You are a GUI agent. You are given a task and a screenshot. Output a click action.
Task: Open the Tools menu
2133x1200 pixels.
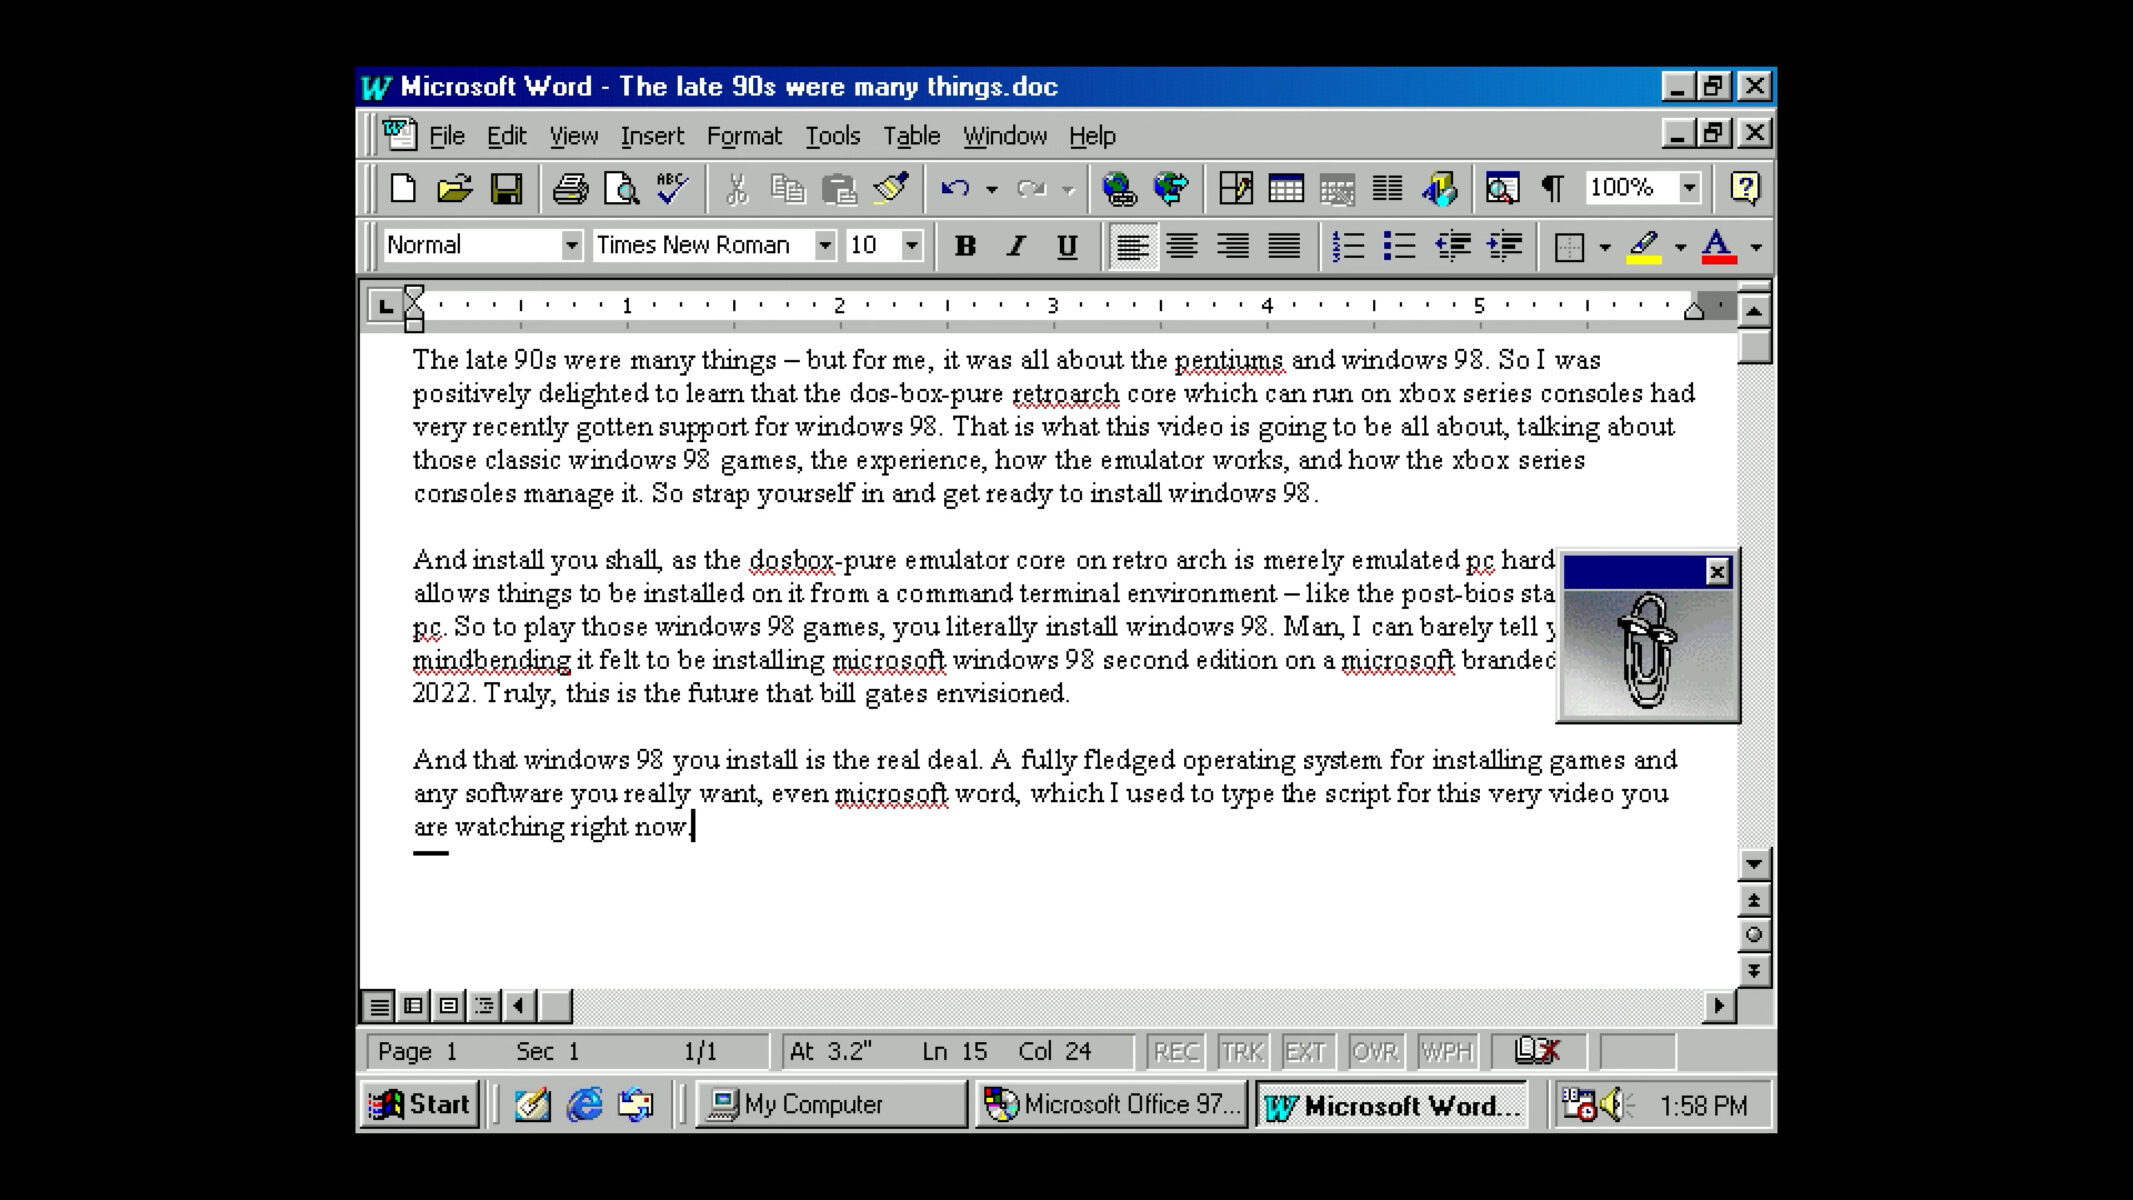pos(832,136)
